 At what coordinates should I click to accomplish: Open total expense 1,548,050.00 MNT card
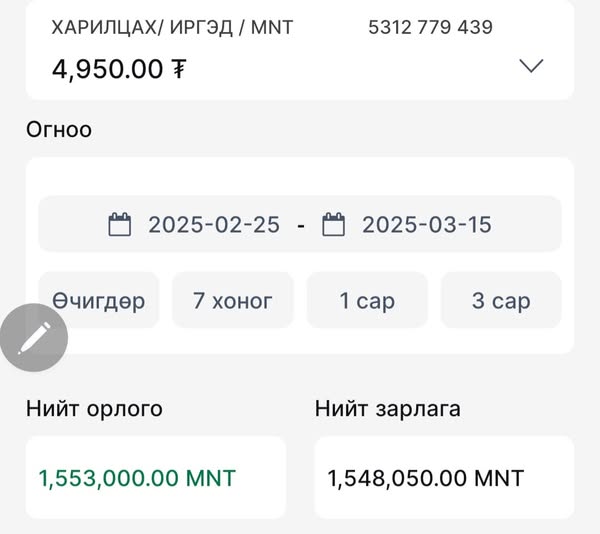click(444, 477)
